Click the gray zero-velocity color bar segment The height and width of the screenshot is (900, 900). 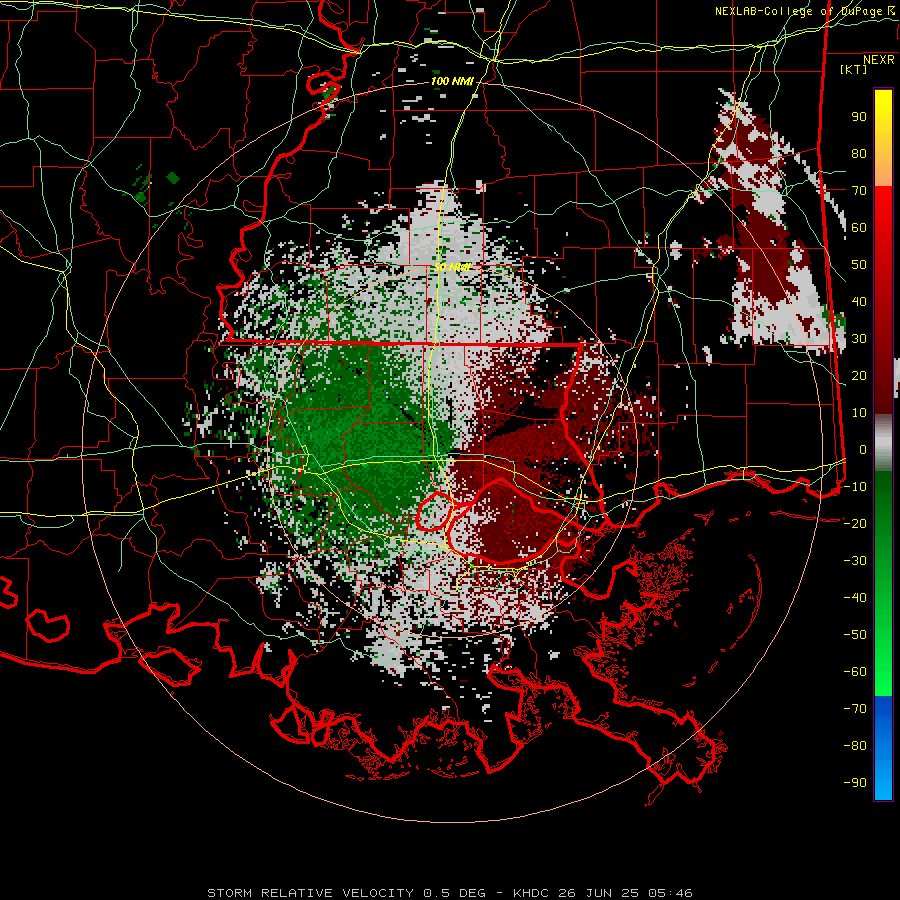tap(883, 443)
